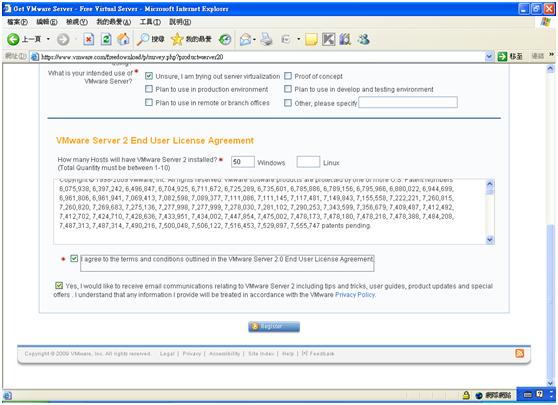This screenshot has height=405, width=558.
Task: Click the Stop loading icon with red X
Action: 89,39
